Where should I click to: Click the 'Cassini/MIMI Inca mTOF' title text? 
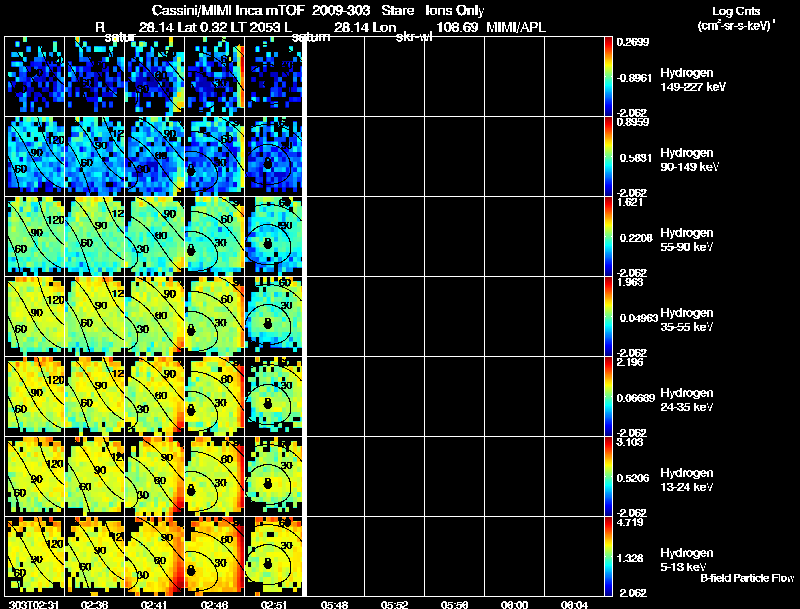coord(229,10)
